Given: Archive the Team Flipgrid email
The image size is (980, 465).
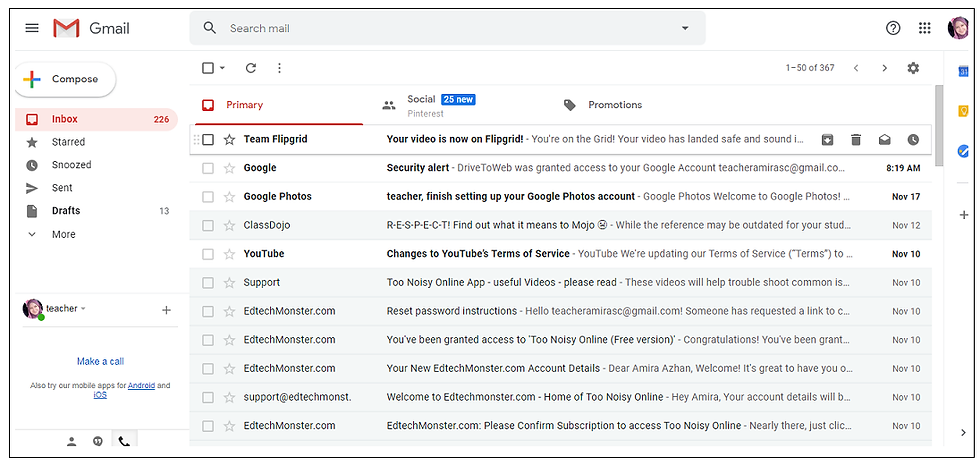Looking at the screenshot, I should tap(827, 139).
